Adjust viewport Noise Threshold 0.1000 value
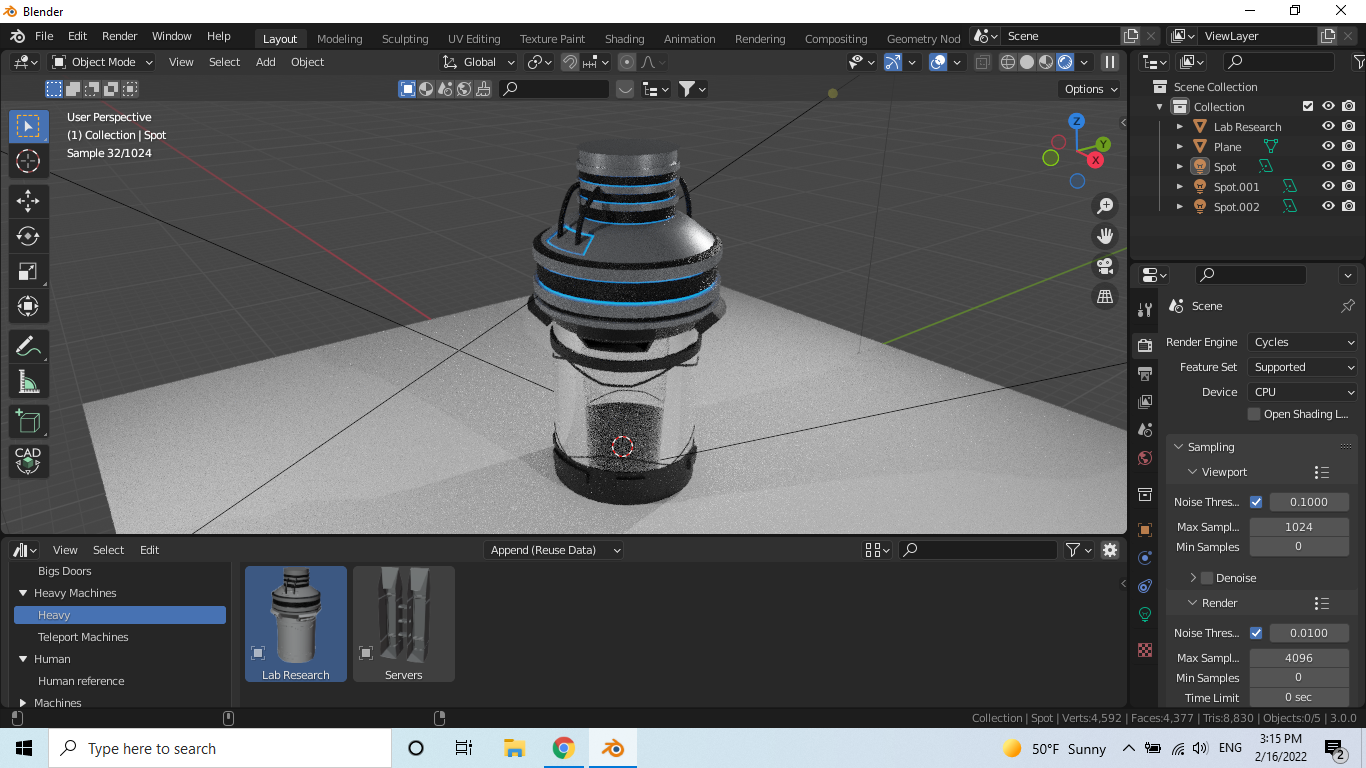Image resolution: width=1366 pixels, height=768 pixels. point(1309,502)
